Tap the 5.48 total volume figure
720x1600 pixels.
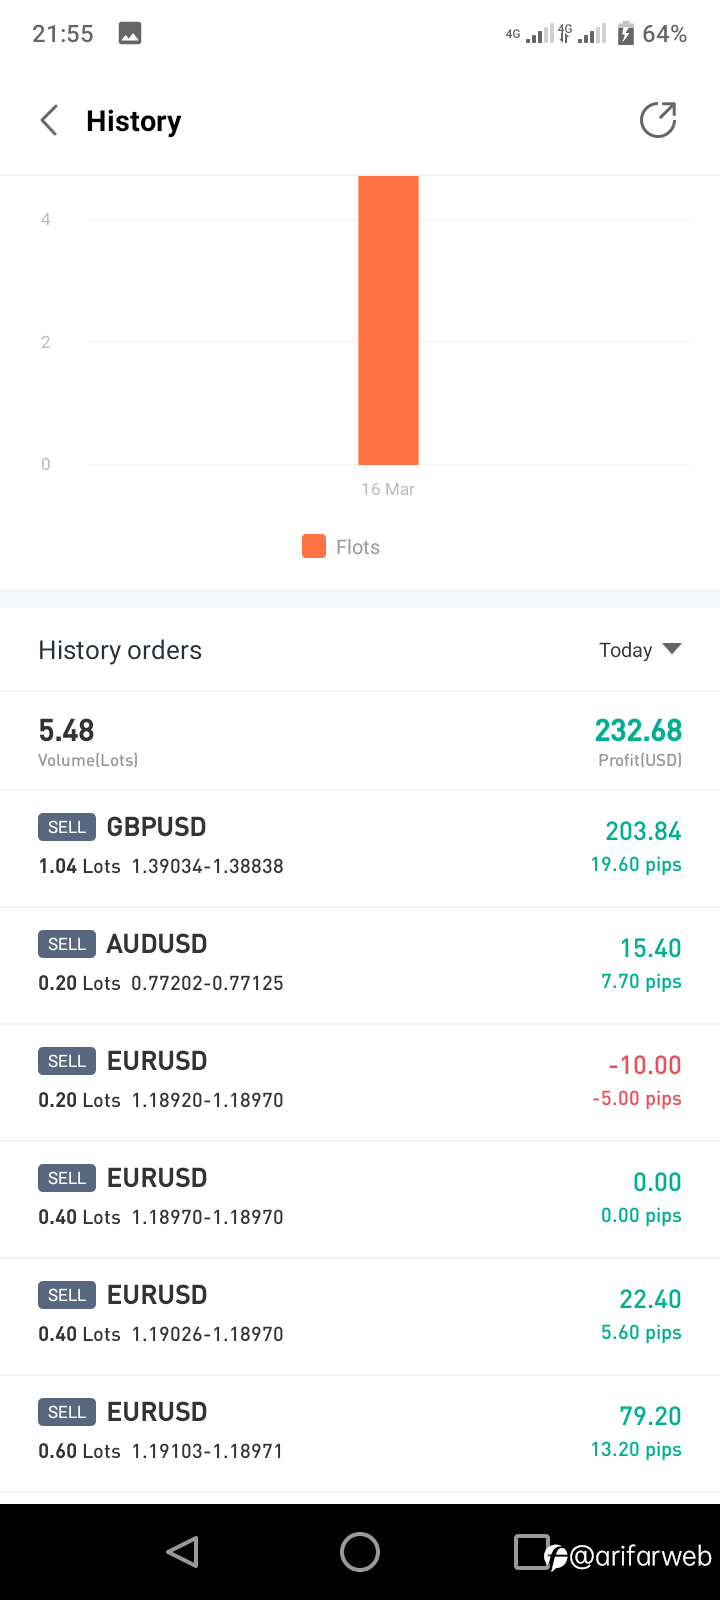(x=66, y=731)
